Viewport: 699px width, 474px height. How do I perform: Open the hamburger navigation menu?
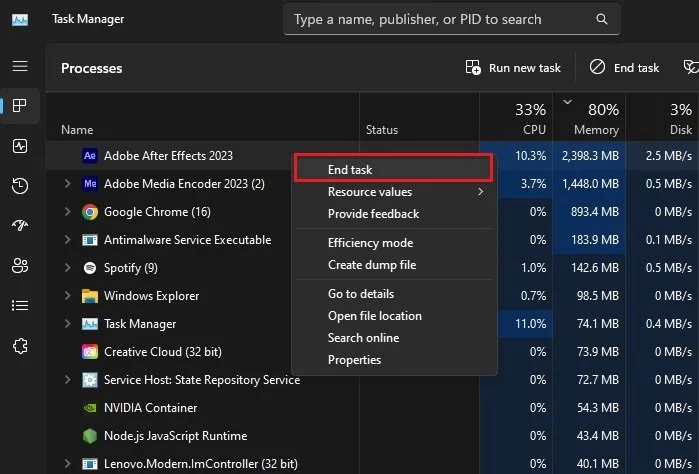(20, 66)
